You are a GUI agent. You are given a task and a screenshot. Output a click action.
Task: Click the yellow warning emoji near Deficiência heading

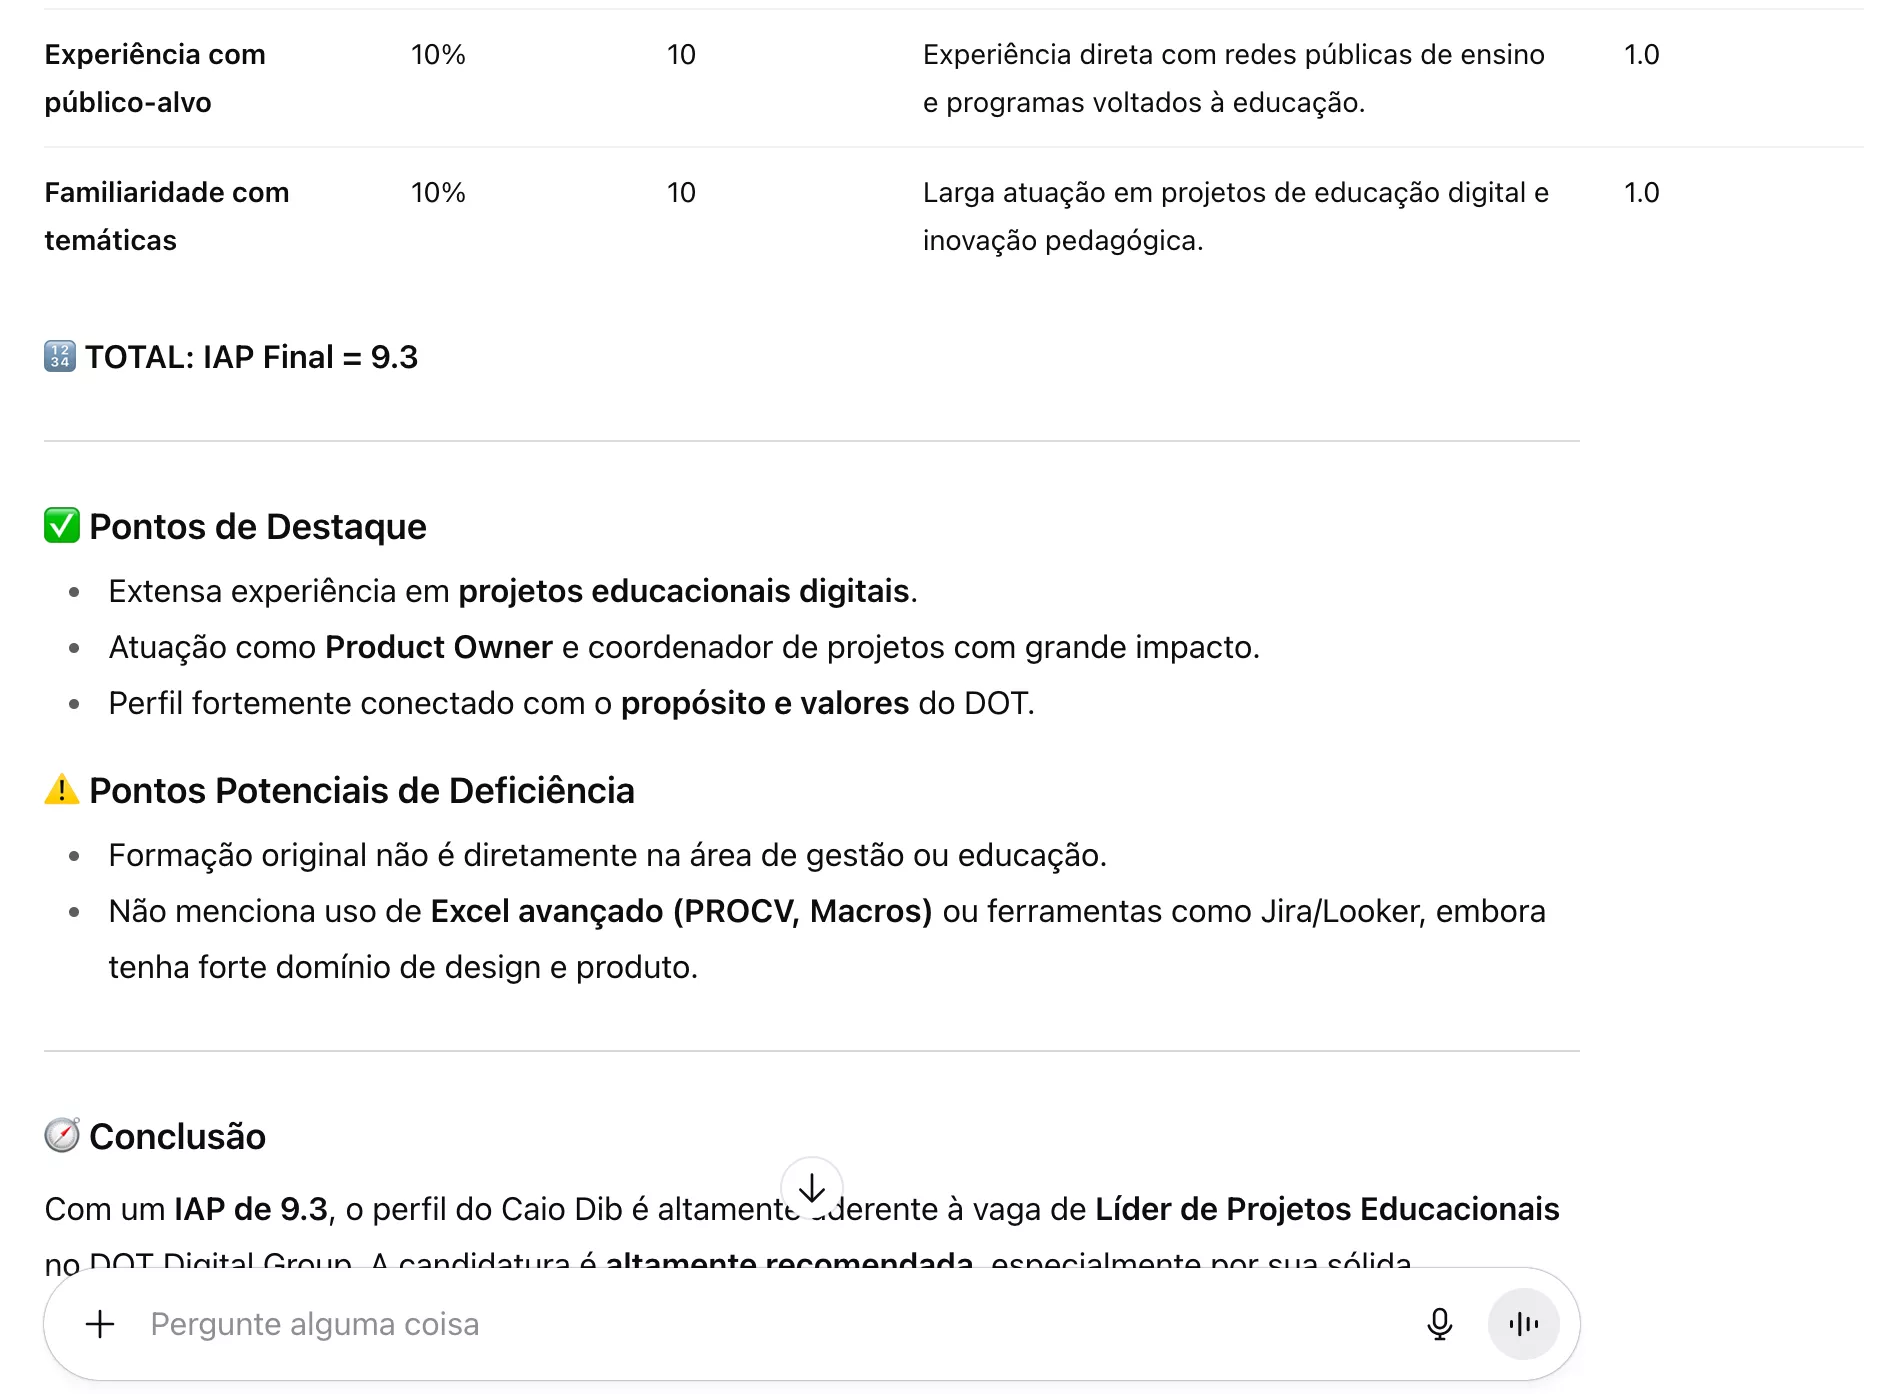(62, 790)
